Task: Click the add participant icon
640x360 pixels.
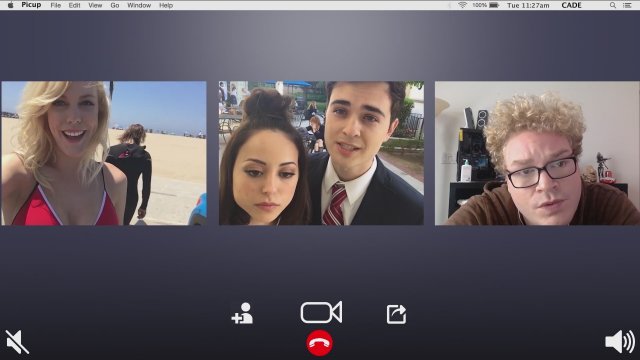Action: point(242,313)
